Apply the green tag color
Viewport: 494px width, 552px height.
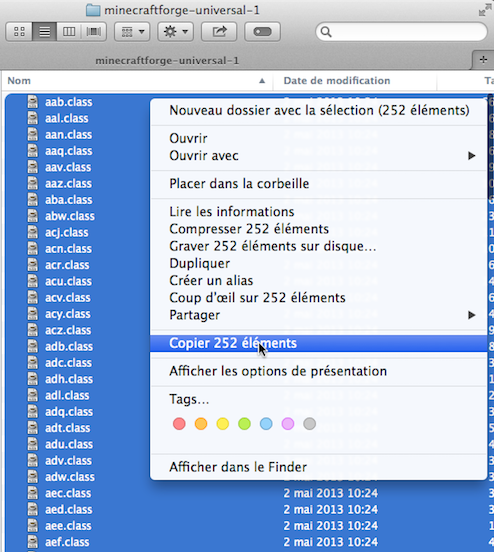tap(244, 424)
